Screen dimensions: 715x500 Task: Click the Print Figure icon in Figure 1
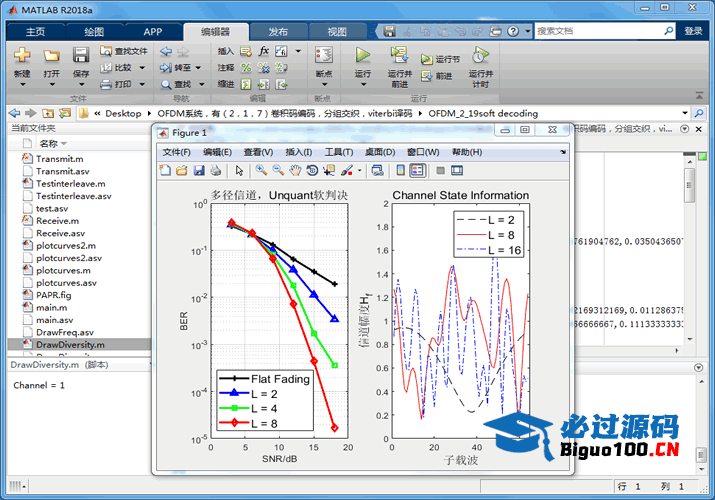pyautogui.click(x=216, y=170)
